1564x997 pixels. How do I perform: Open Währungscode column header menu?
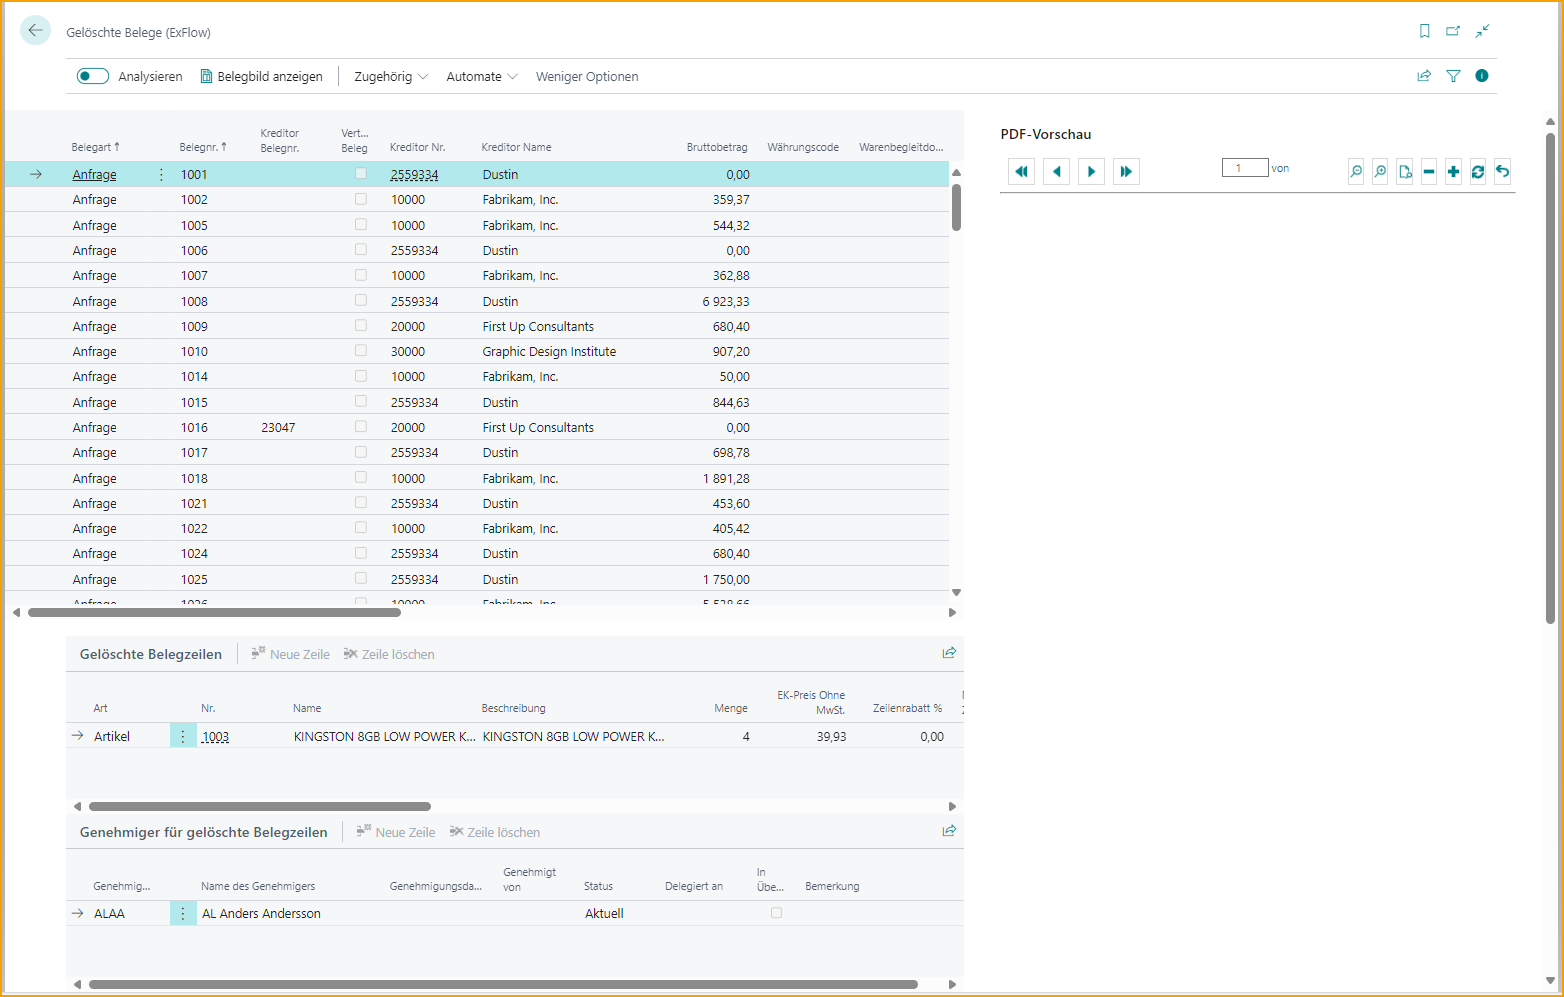(x=803, y=147)
